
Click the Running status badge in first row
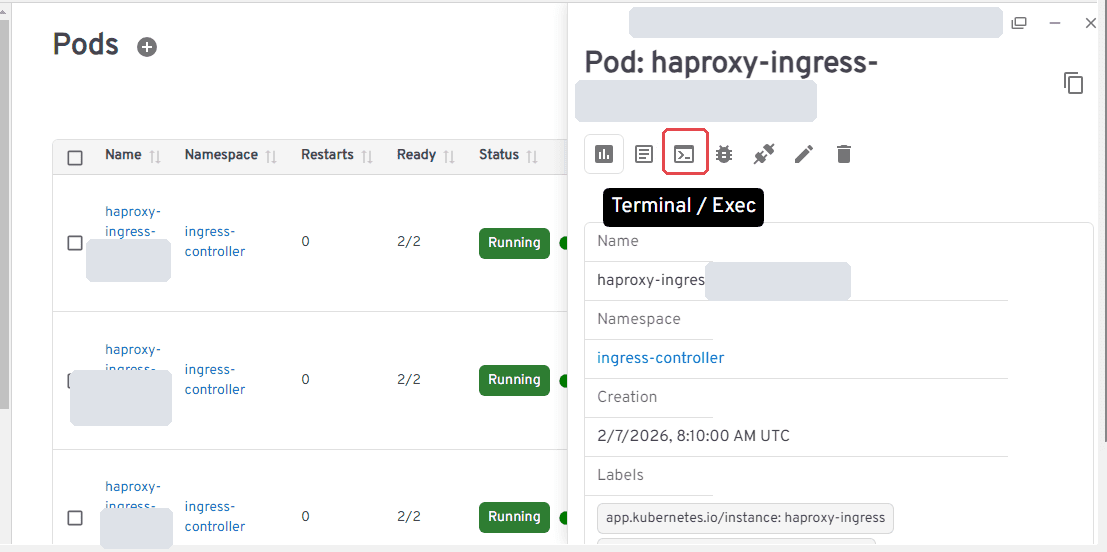coord(514,243)
